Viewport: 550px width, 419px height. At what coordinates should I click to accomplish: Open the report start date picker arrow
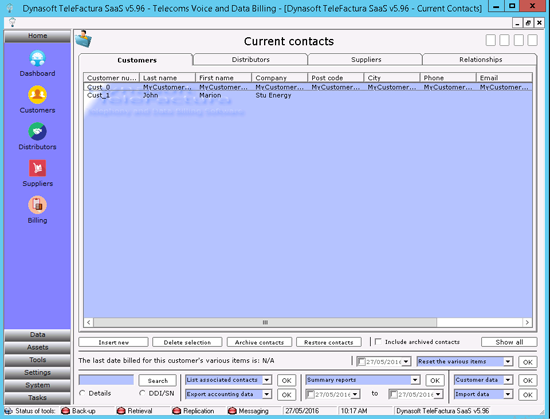[x=355, y=394]
